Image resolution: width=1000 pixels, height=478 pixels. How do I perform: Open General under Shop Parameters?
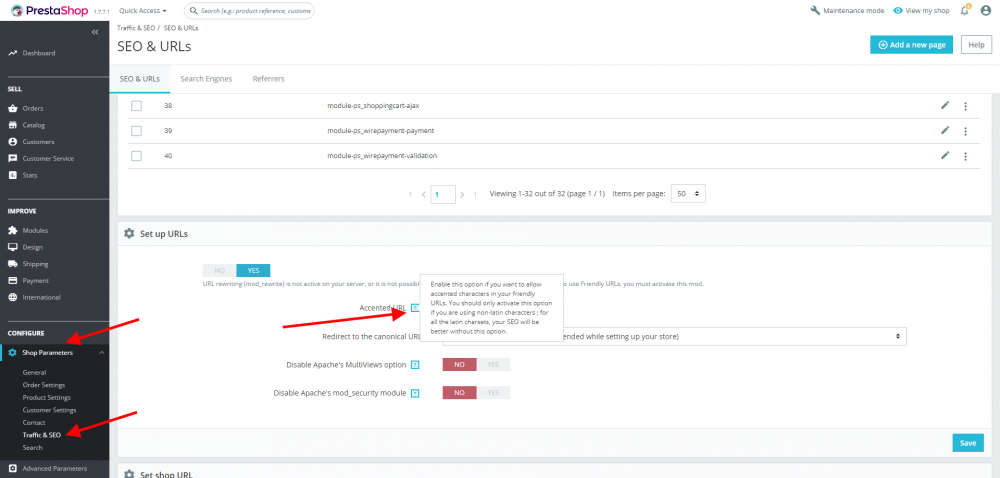click(x=34, y=372)
